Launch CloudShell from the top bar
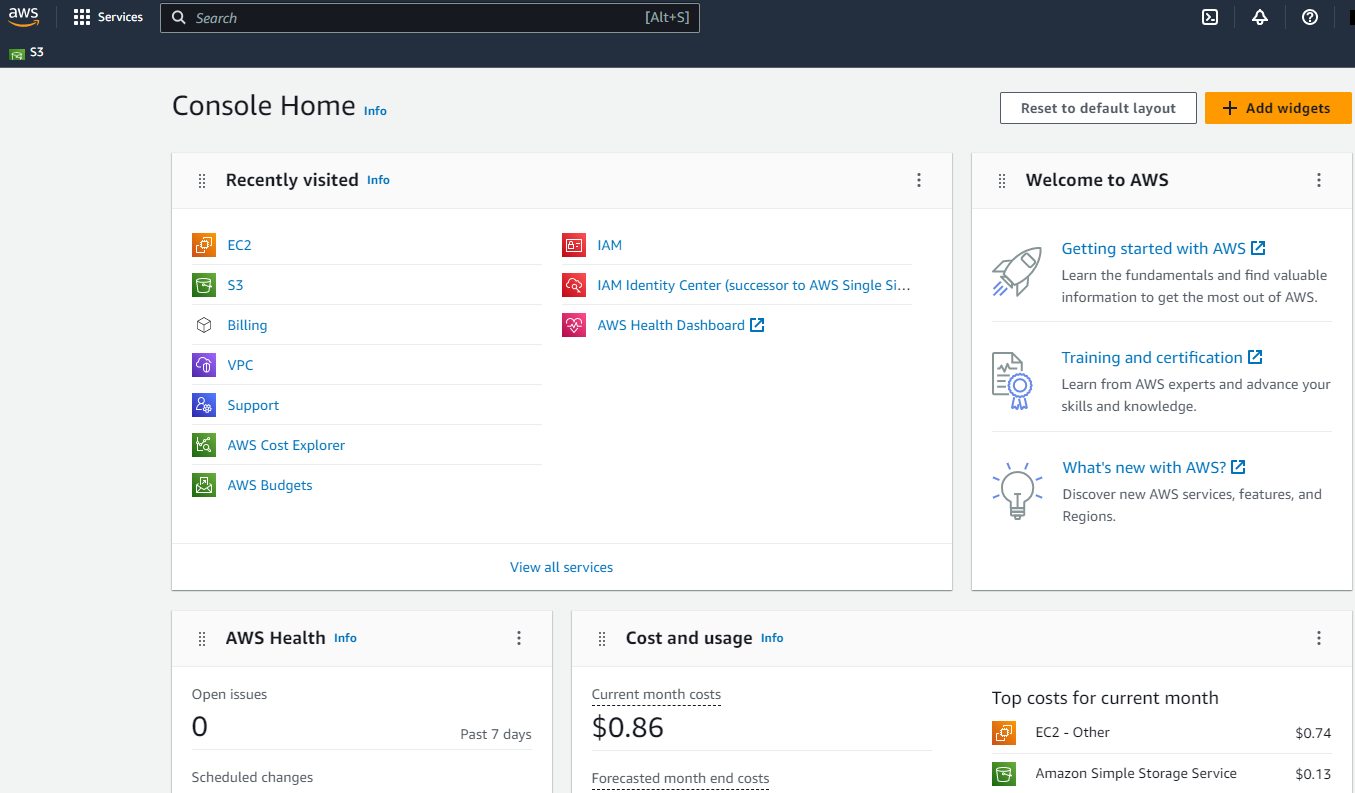 pyautogui.click(x=1210, y=17)
